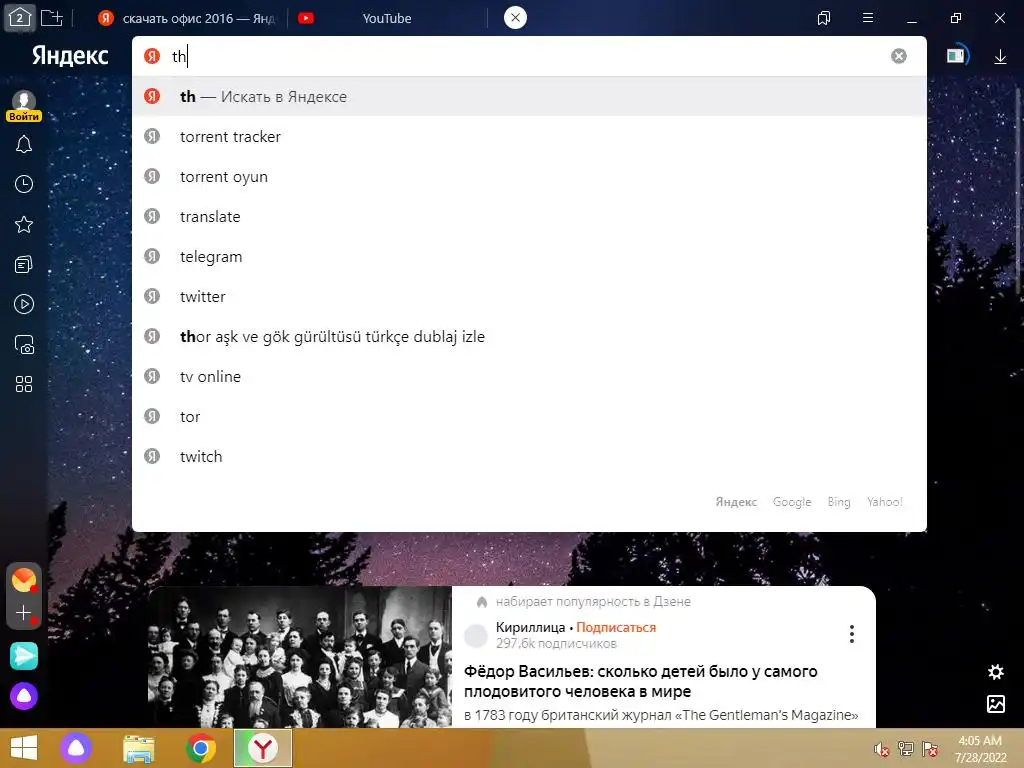Open the browser hamburger menu
Image resolution: width=1024 pixels, height=768 pixels.
[x=868, y=18]
